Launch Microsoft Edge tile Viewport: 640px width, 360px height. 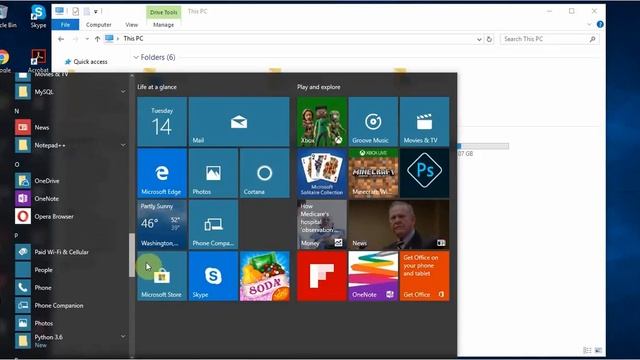[x=162, y=173]
